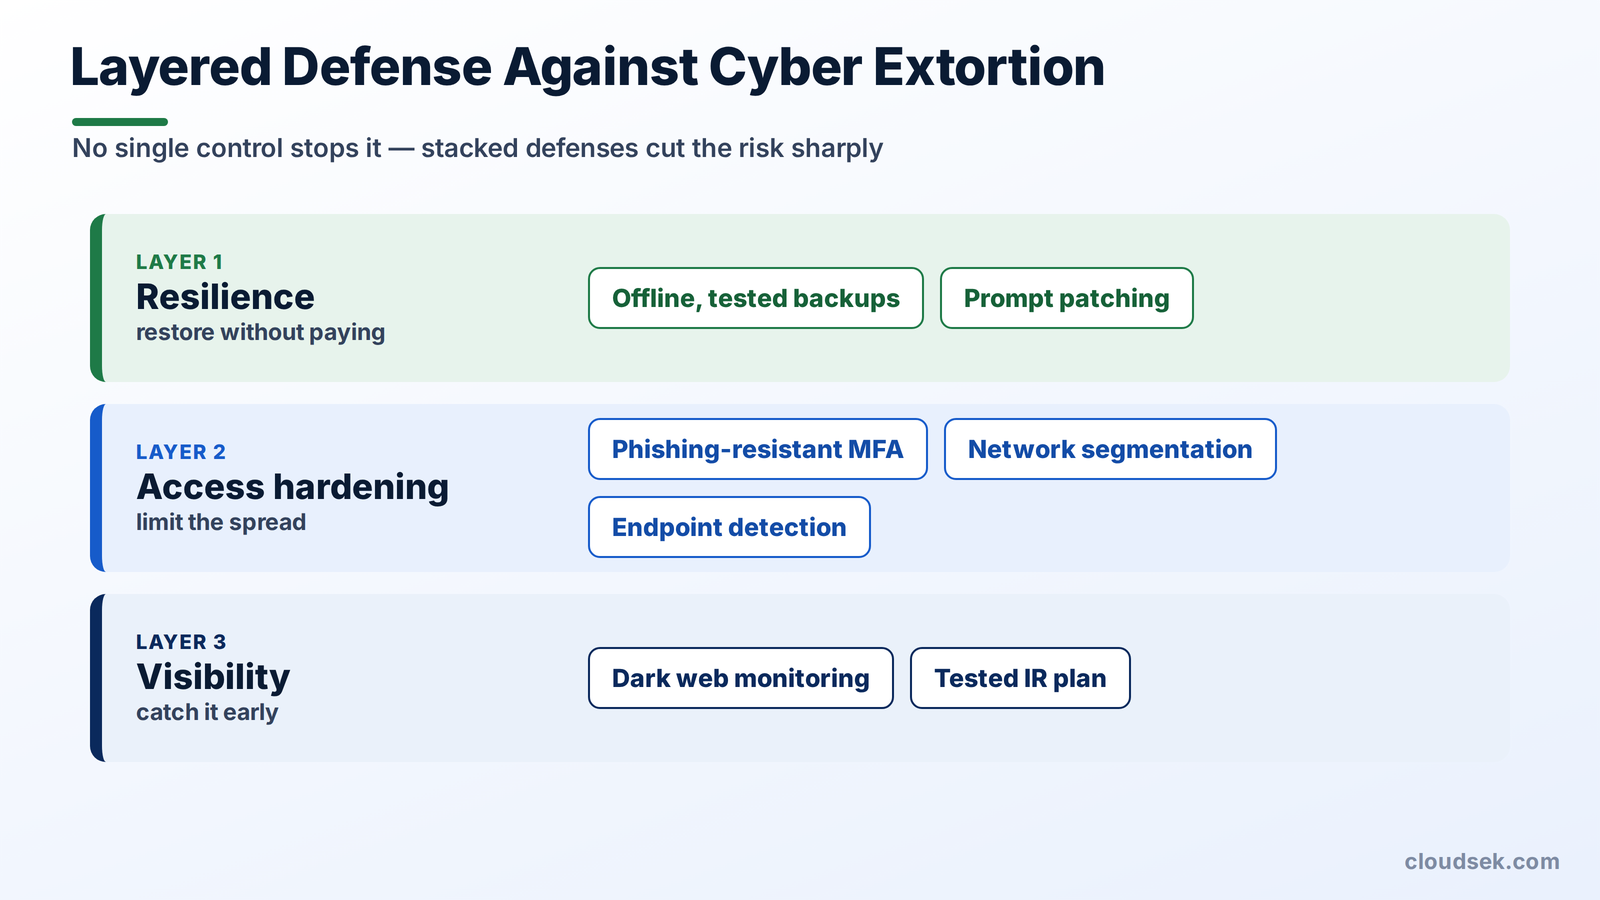Click the 'Access hardening' heading
The image size is (1600, 900).
pyautogui.click(x=292, y=487)
